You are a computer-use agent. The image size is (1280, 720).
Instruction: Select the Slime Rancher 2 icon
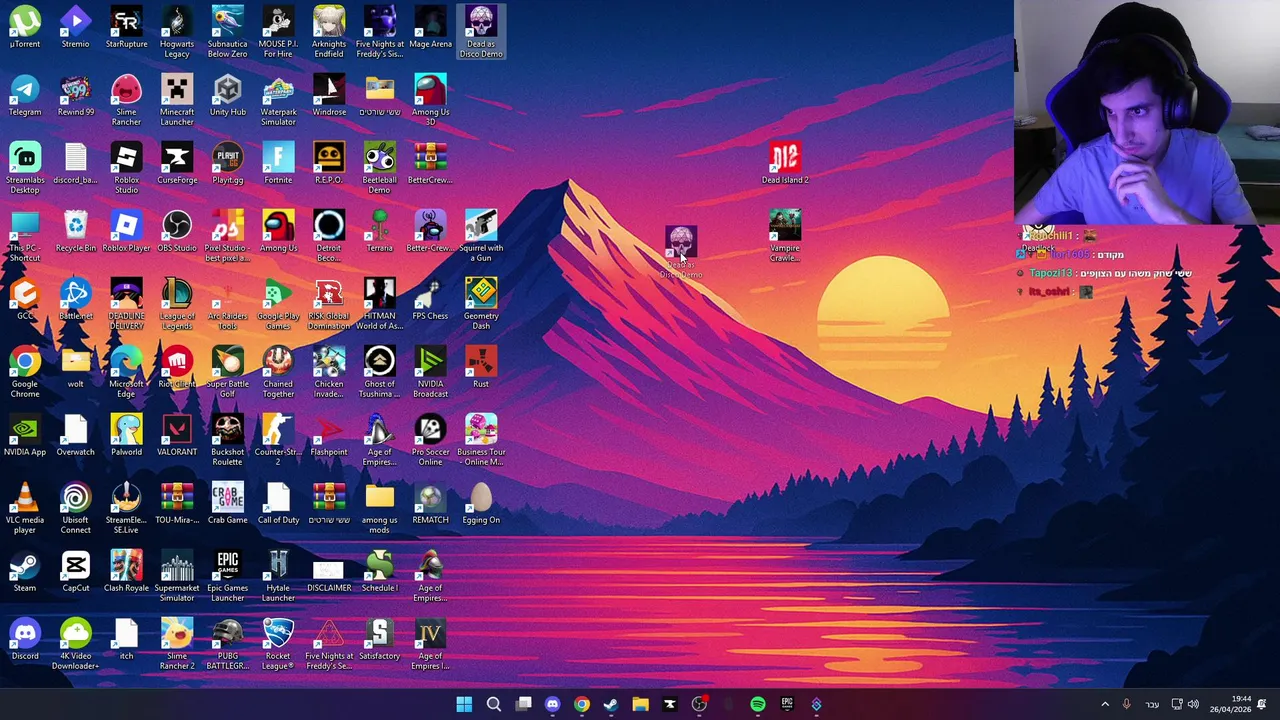pyautogui.click(x=177, y=644)
